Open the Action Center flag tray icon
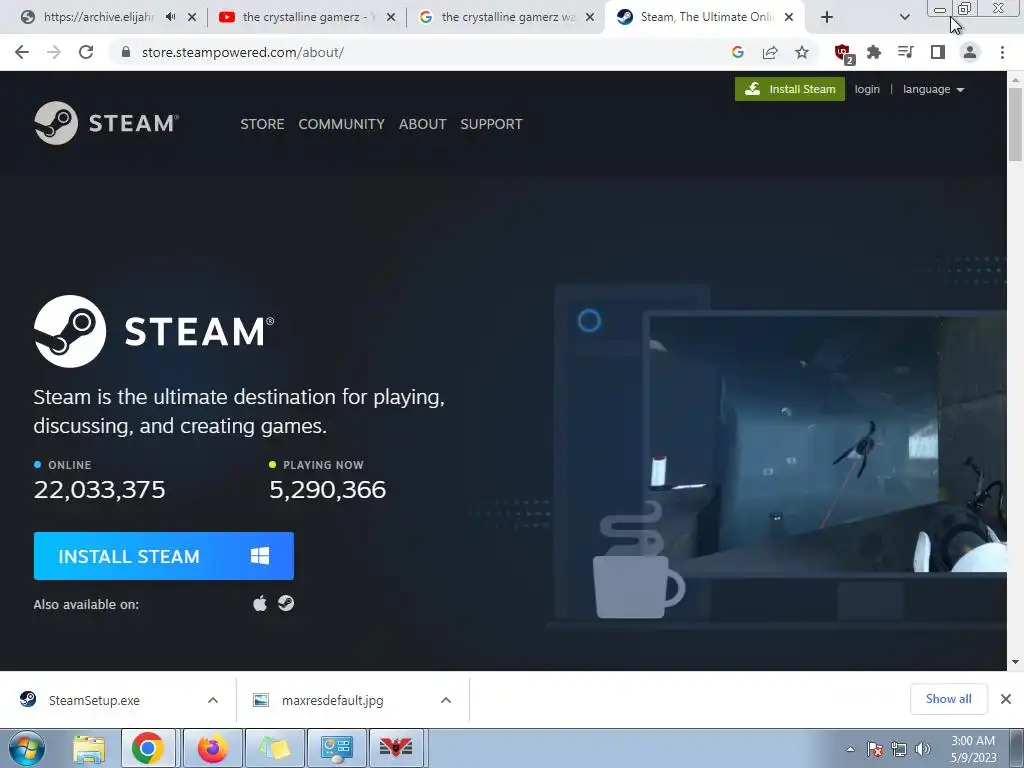 (875, 749)
